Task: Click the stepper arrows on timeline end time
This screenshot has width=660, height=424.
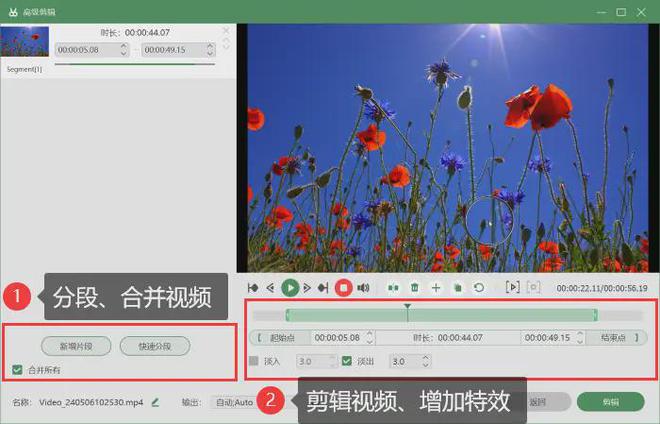Action: point(580,338)
